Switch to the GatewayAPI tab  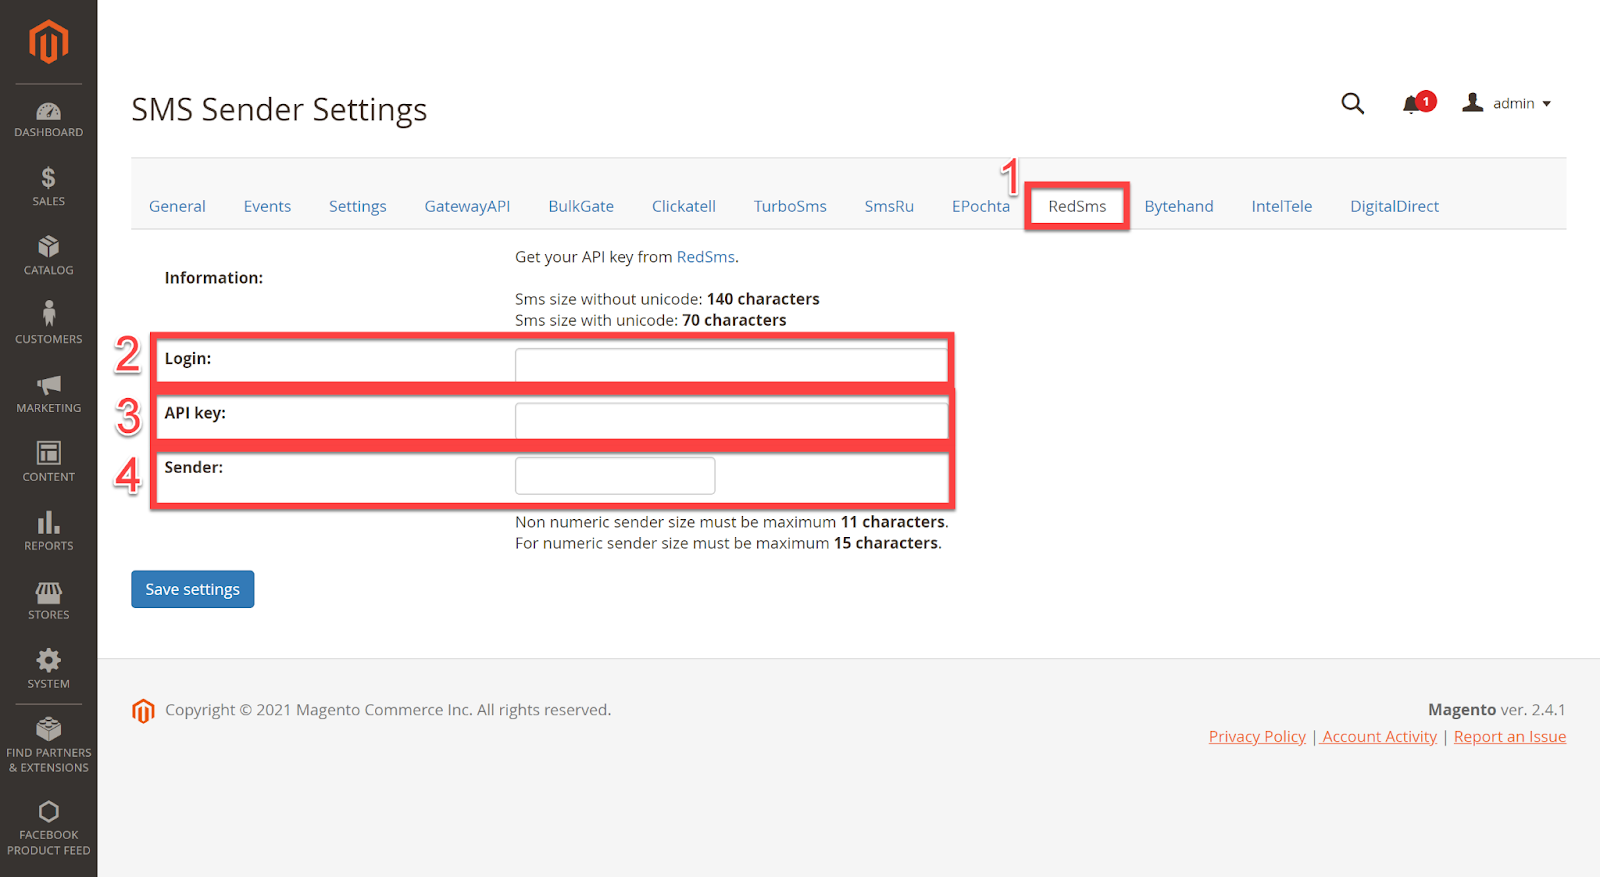pos(467,206)
